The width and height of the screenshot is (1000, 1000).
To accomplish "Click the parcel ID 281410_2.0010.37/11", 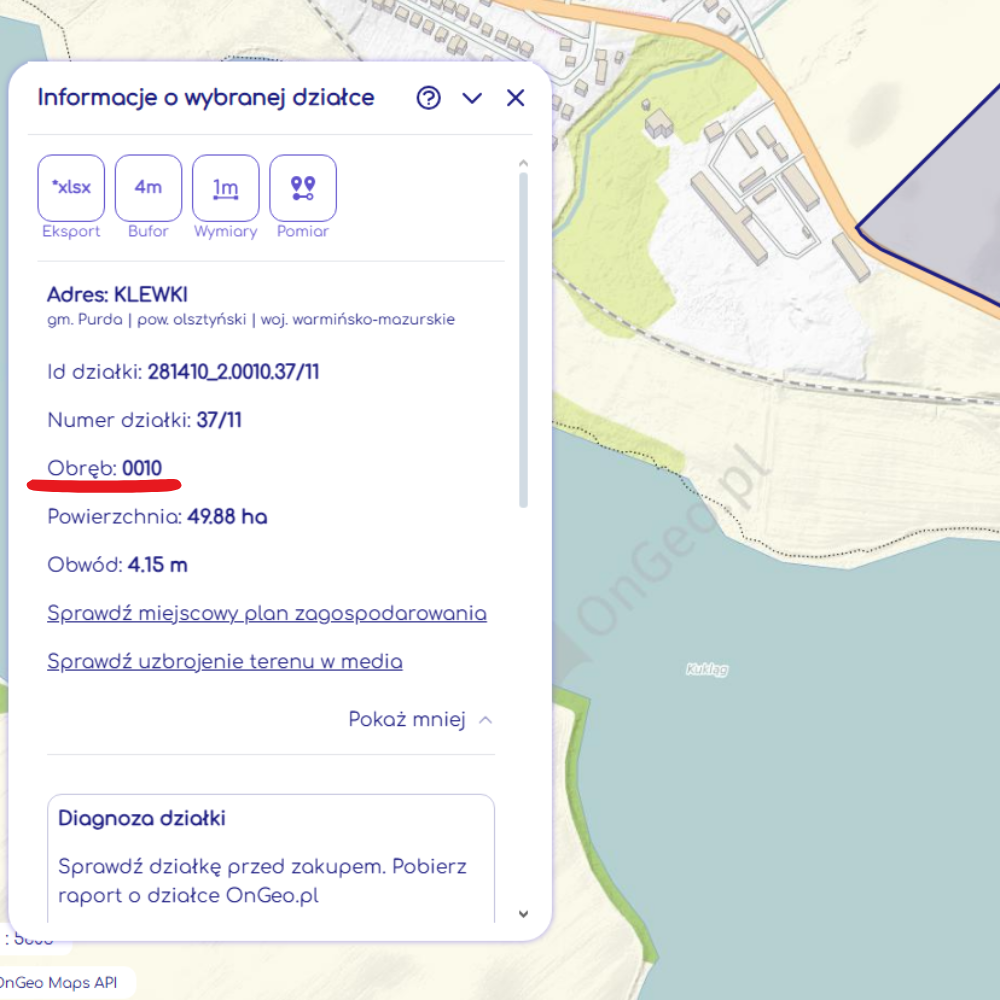I will pyautogui.click(x=233, y=372).
